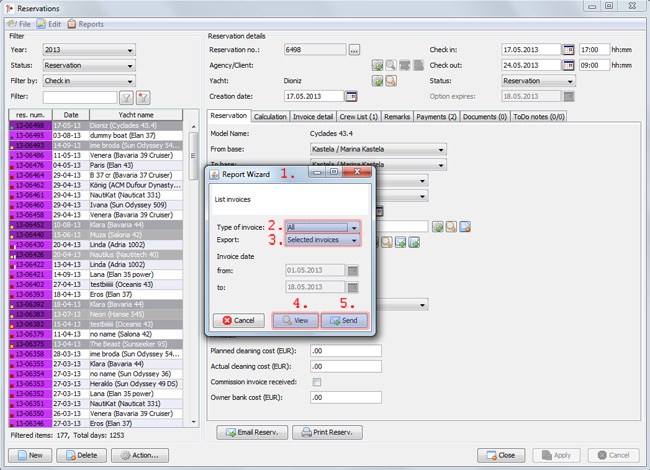The height and width of the screenshot is (470, 650).
Task: Click the Delete button
Action: tap(82, 455)
